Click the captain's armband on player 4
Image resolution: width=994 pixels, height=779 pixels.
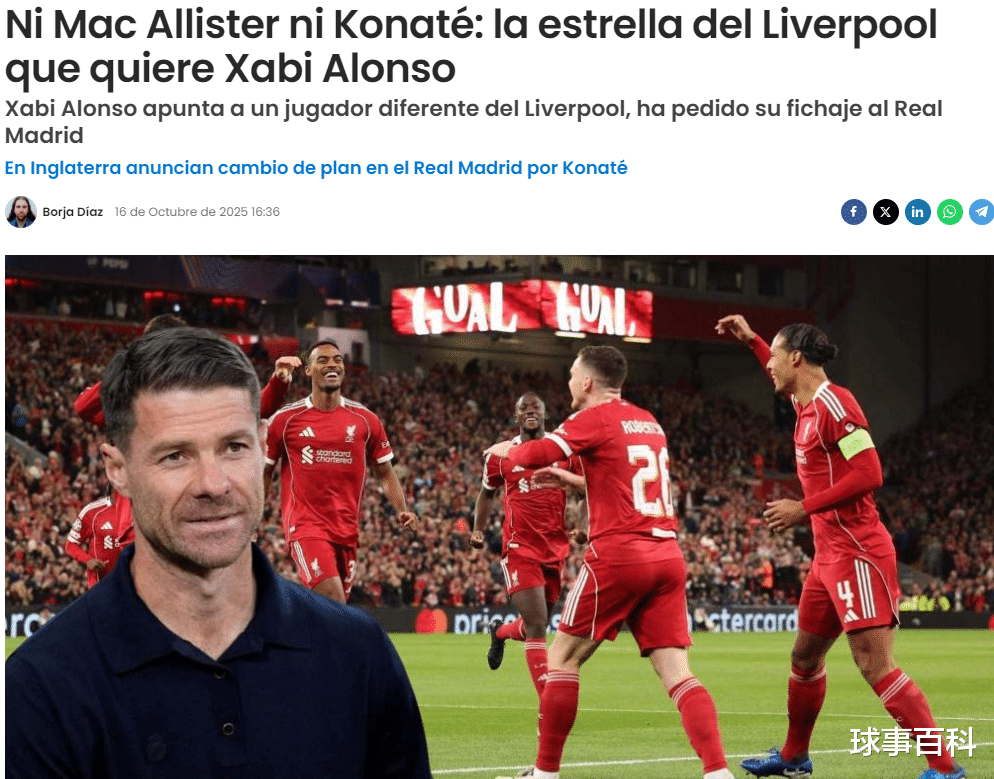coord(855,444)
